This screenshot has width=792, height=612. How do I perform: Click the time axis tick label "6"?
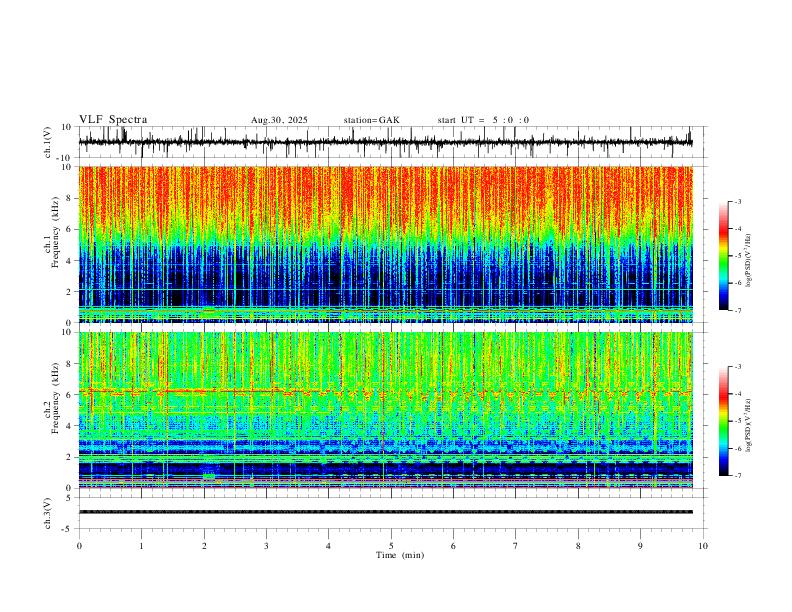[x=453, y=546]
